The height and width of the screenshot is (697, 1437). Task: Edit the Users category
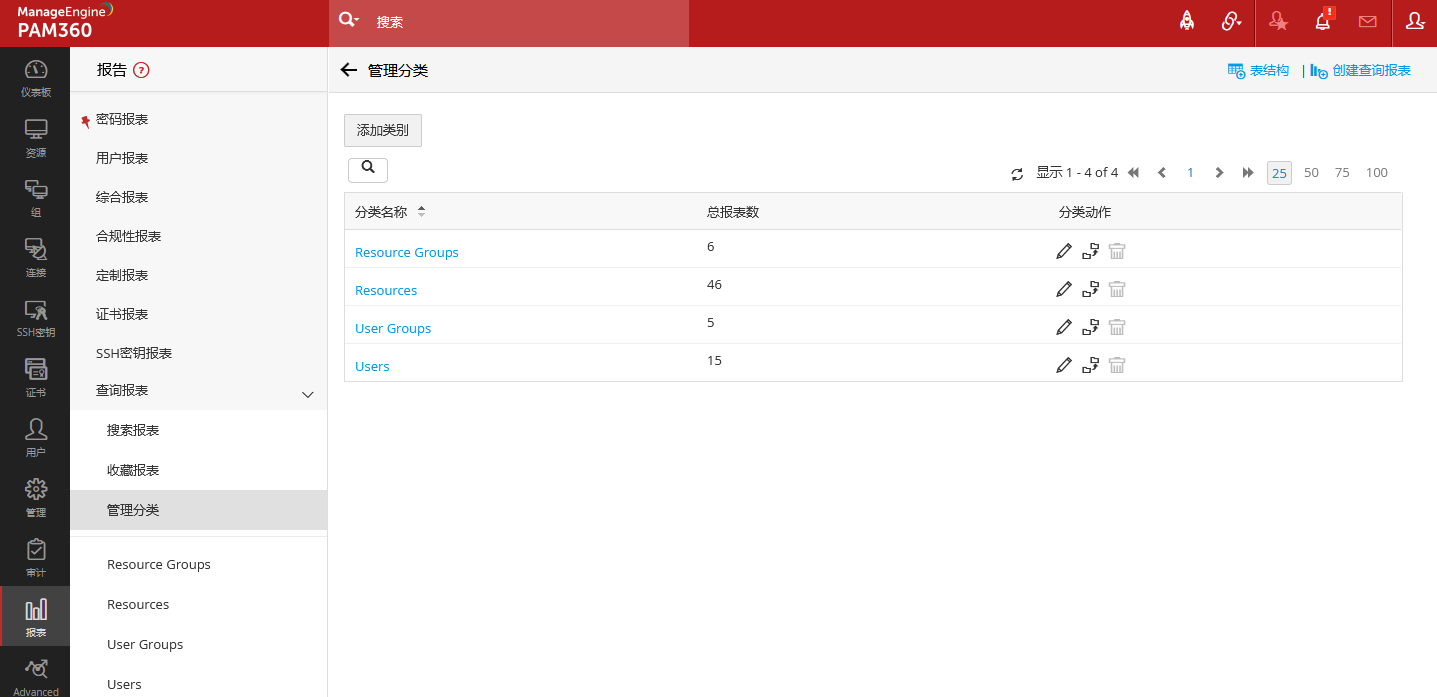point(1064,365)
